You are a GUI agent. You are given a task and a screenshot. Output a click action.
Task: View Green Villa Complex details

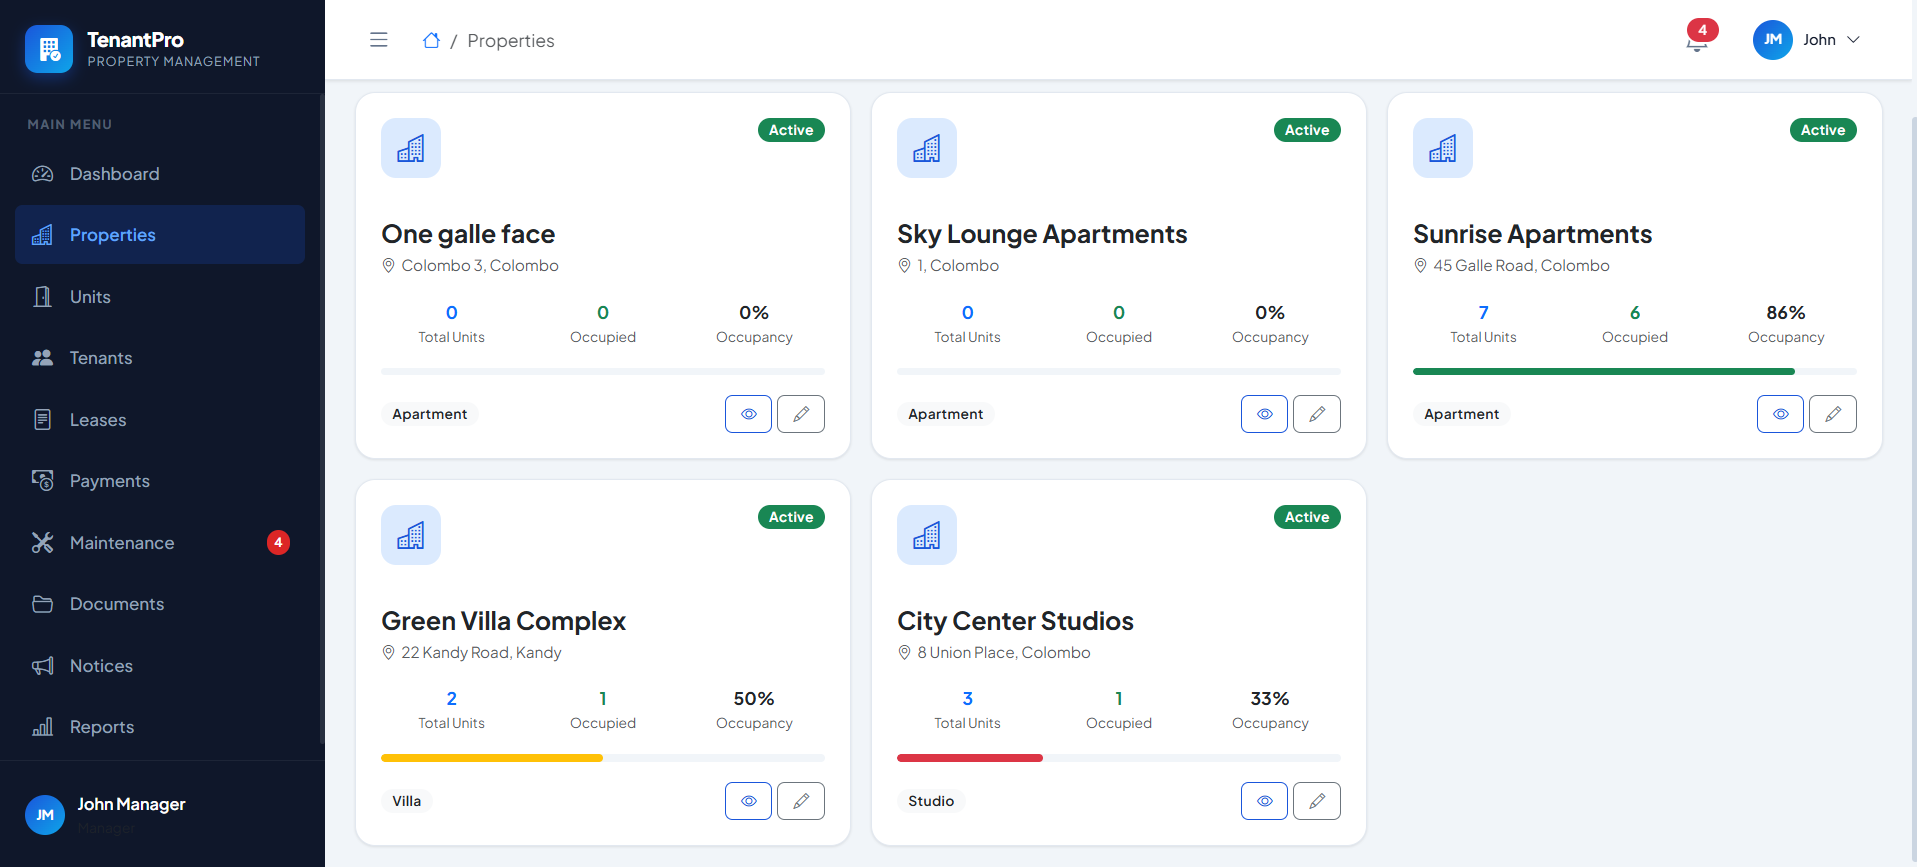coord(748,801)
